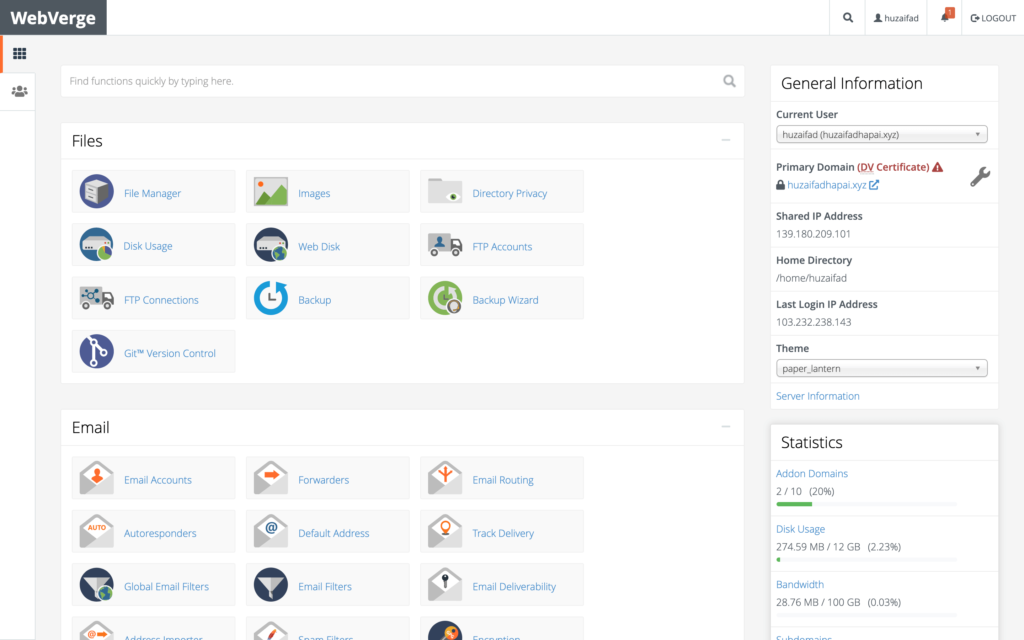Collapse the Email section
1024x640 pixels.
click(x=726, y=427)
